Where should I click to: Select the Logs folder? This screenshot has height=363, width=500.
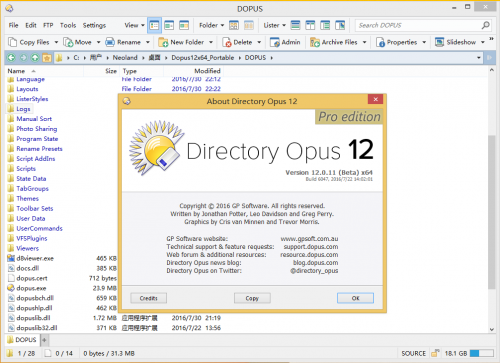19,109
